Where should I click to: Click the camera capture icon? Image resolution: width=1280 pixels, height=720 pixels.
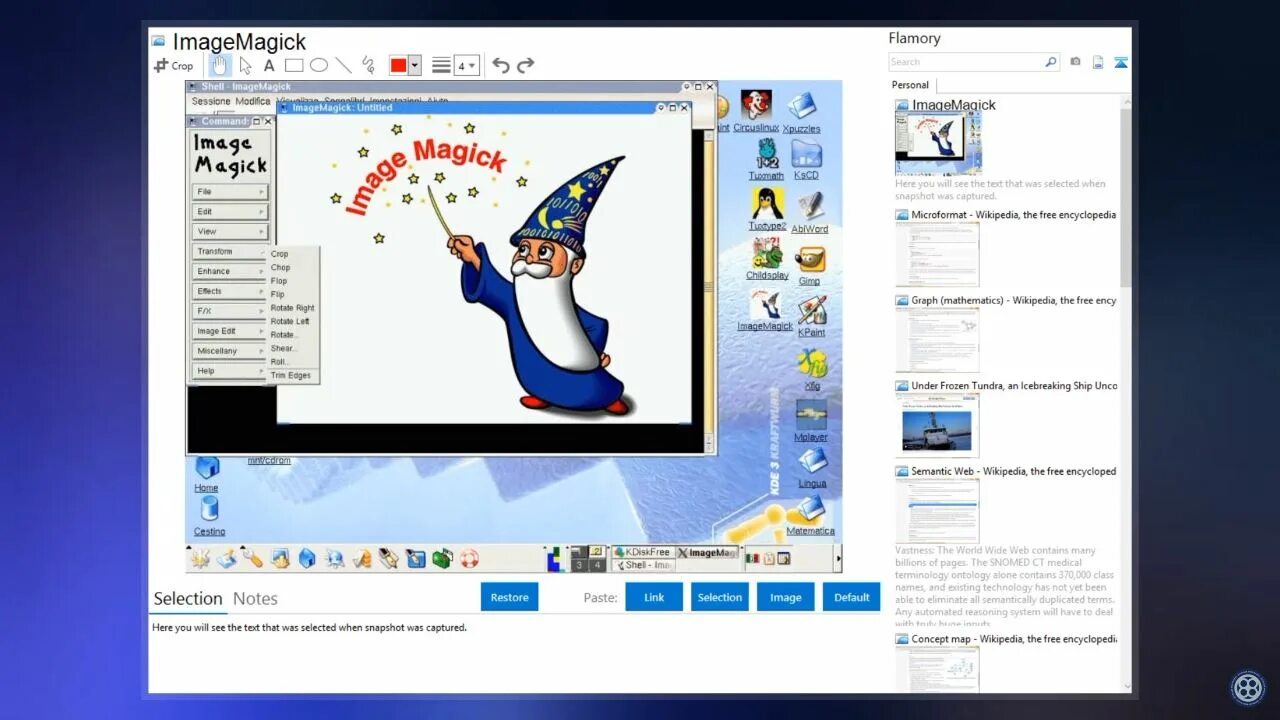1075,62
